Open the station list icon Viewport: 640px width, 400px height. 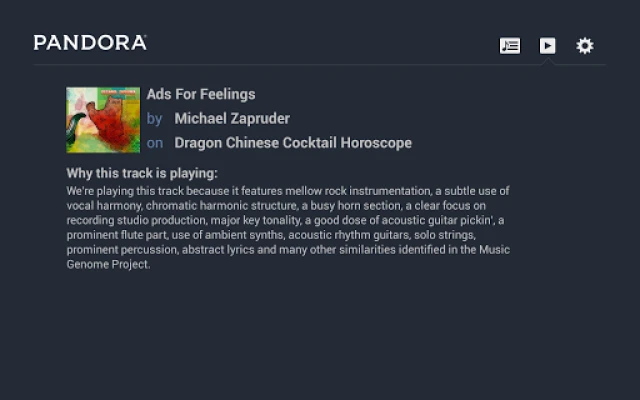click(510, 45)
